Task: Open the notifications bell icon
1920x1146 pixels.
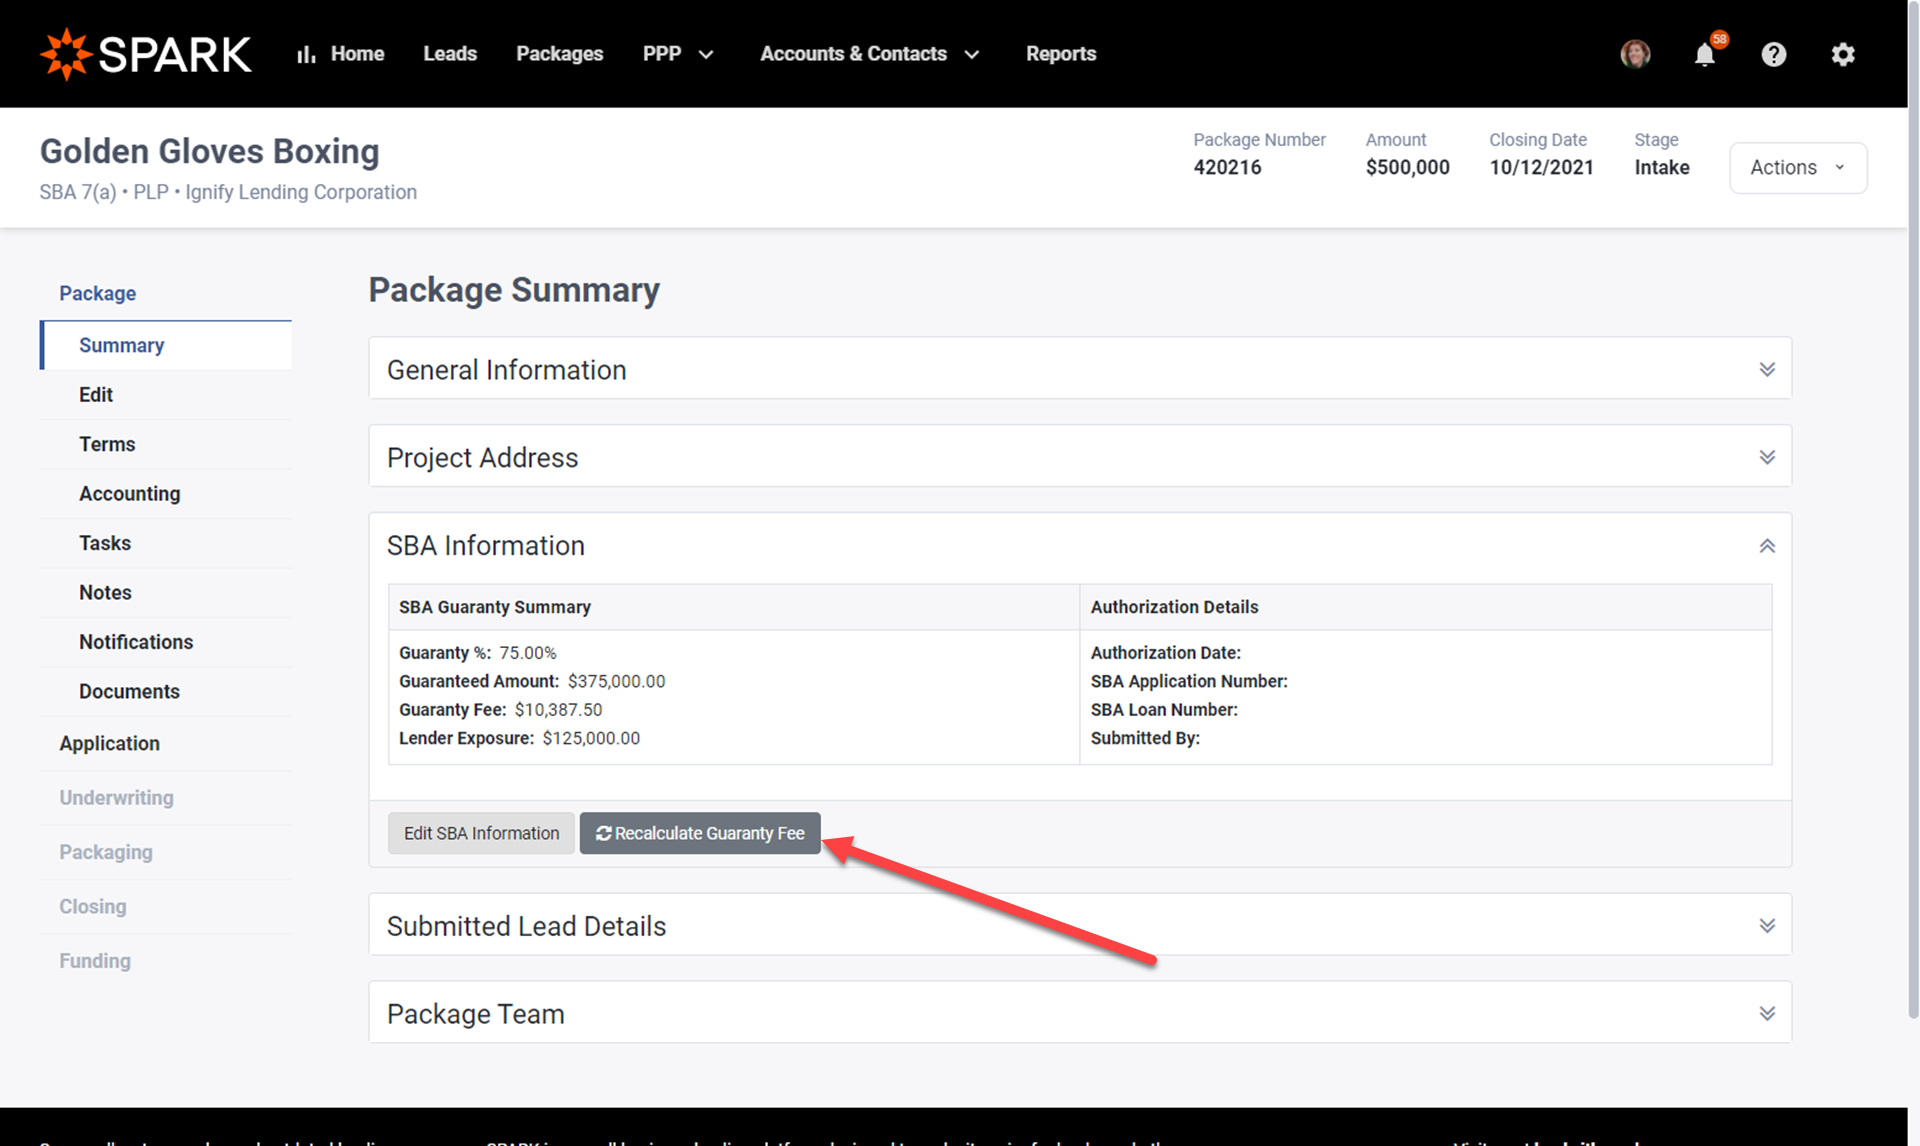Action: click(x=1702, y=55)
